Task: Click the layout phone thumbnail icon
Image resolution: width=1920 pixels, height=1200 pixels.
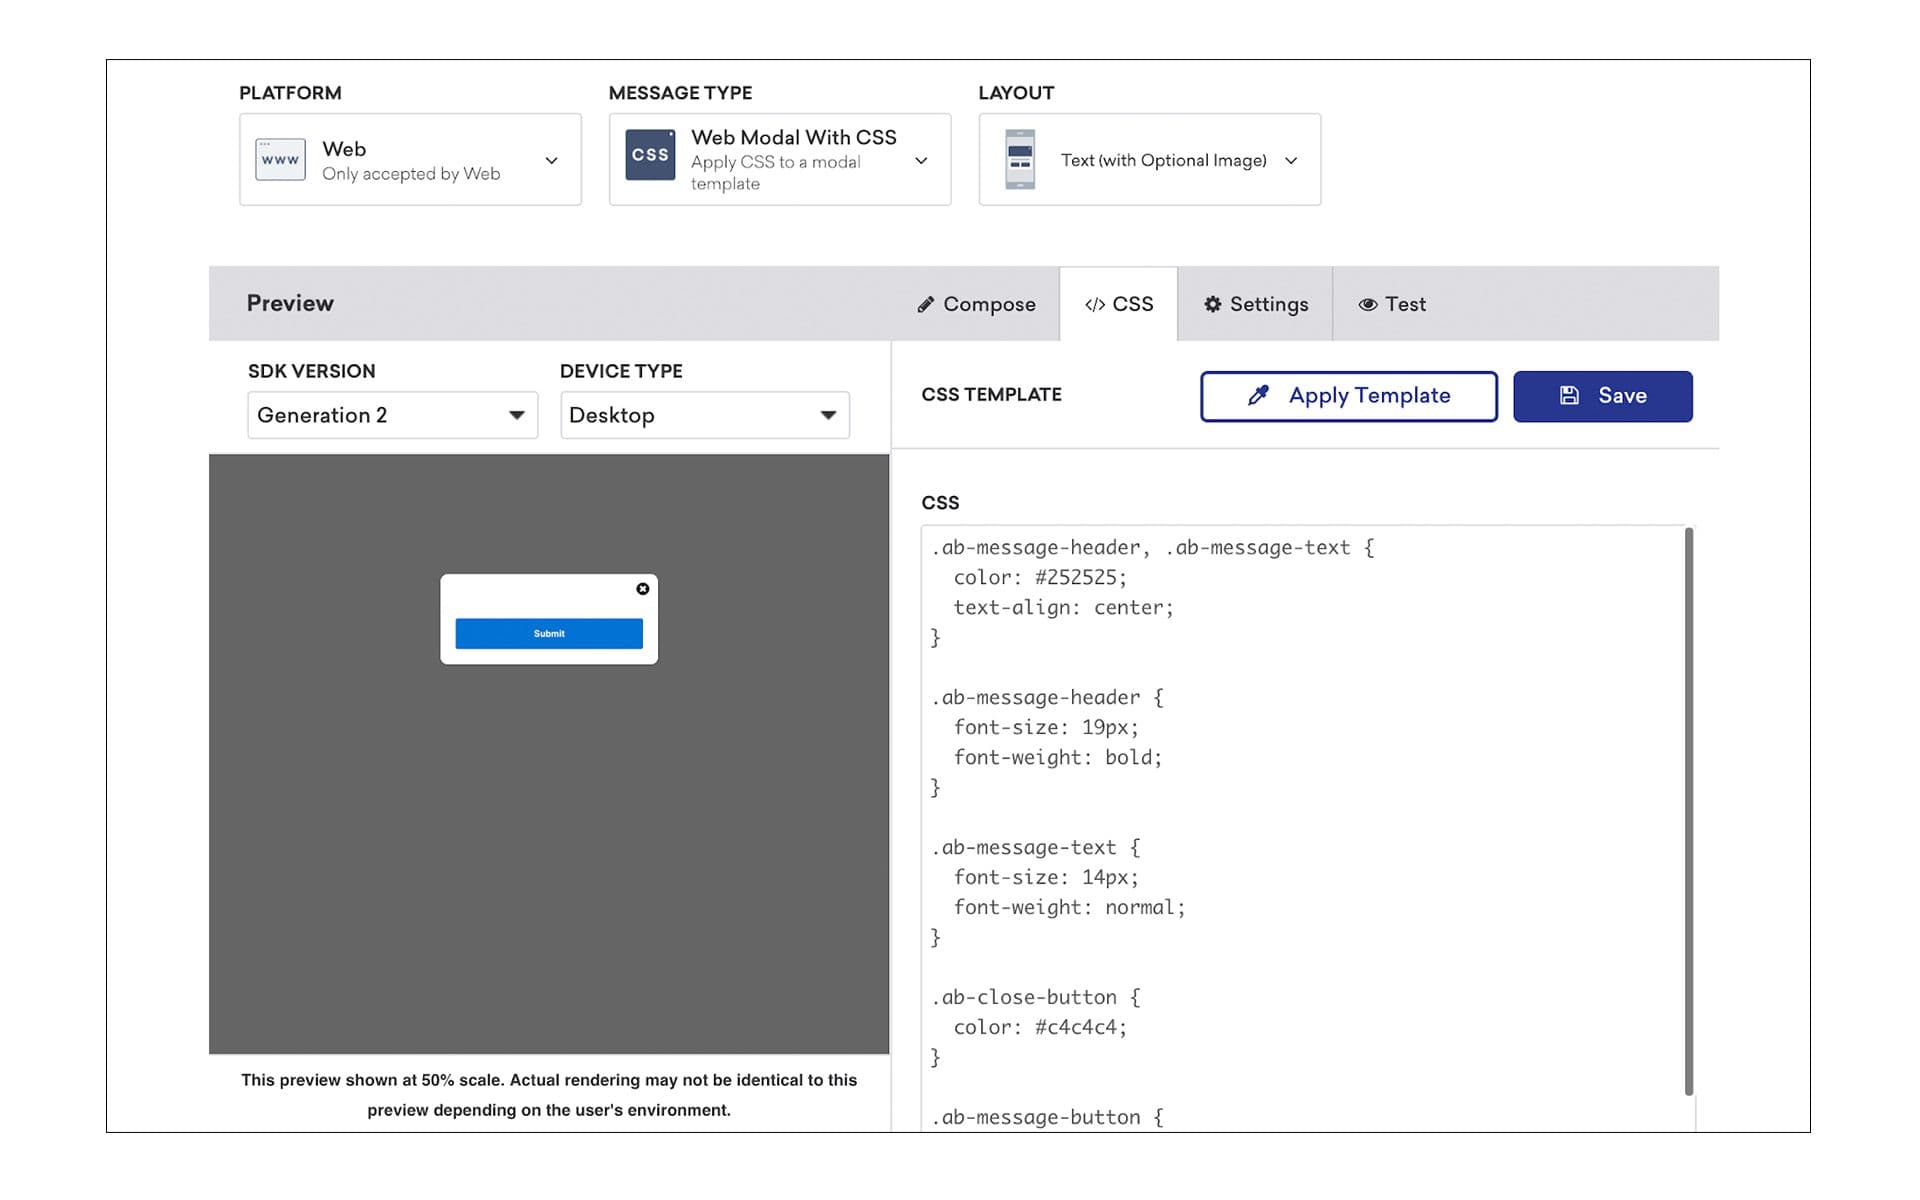Action: [1019, 159]
